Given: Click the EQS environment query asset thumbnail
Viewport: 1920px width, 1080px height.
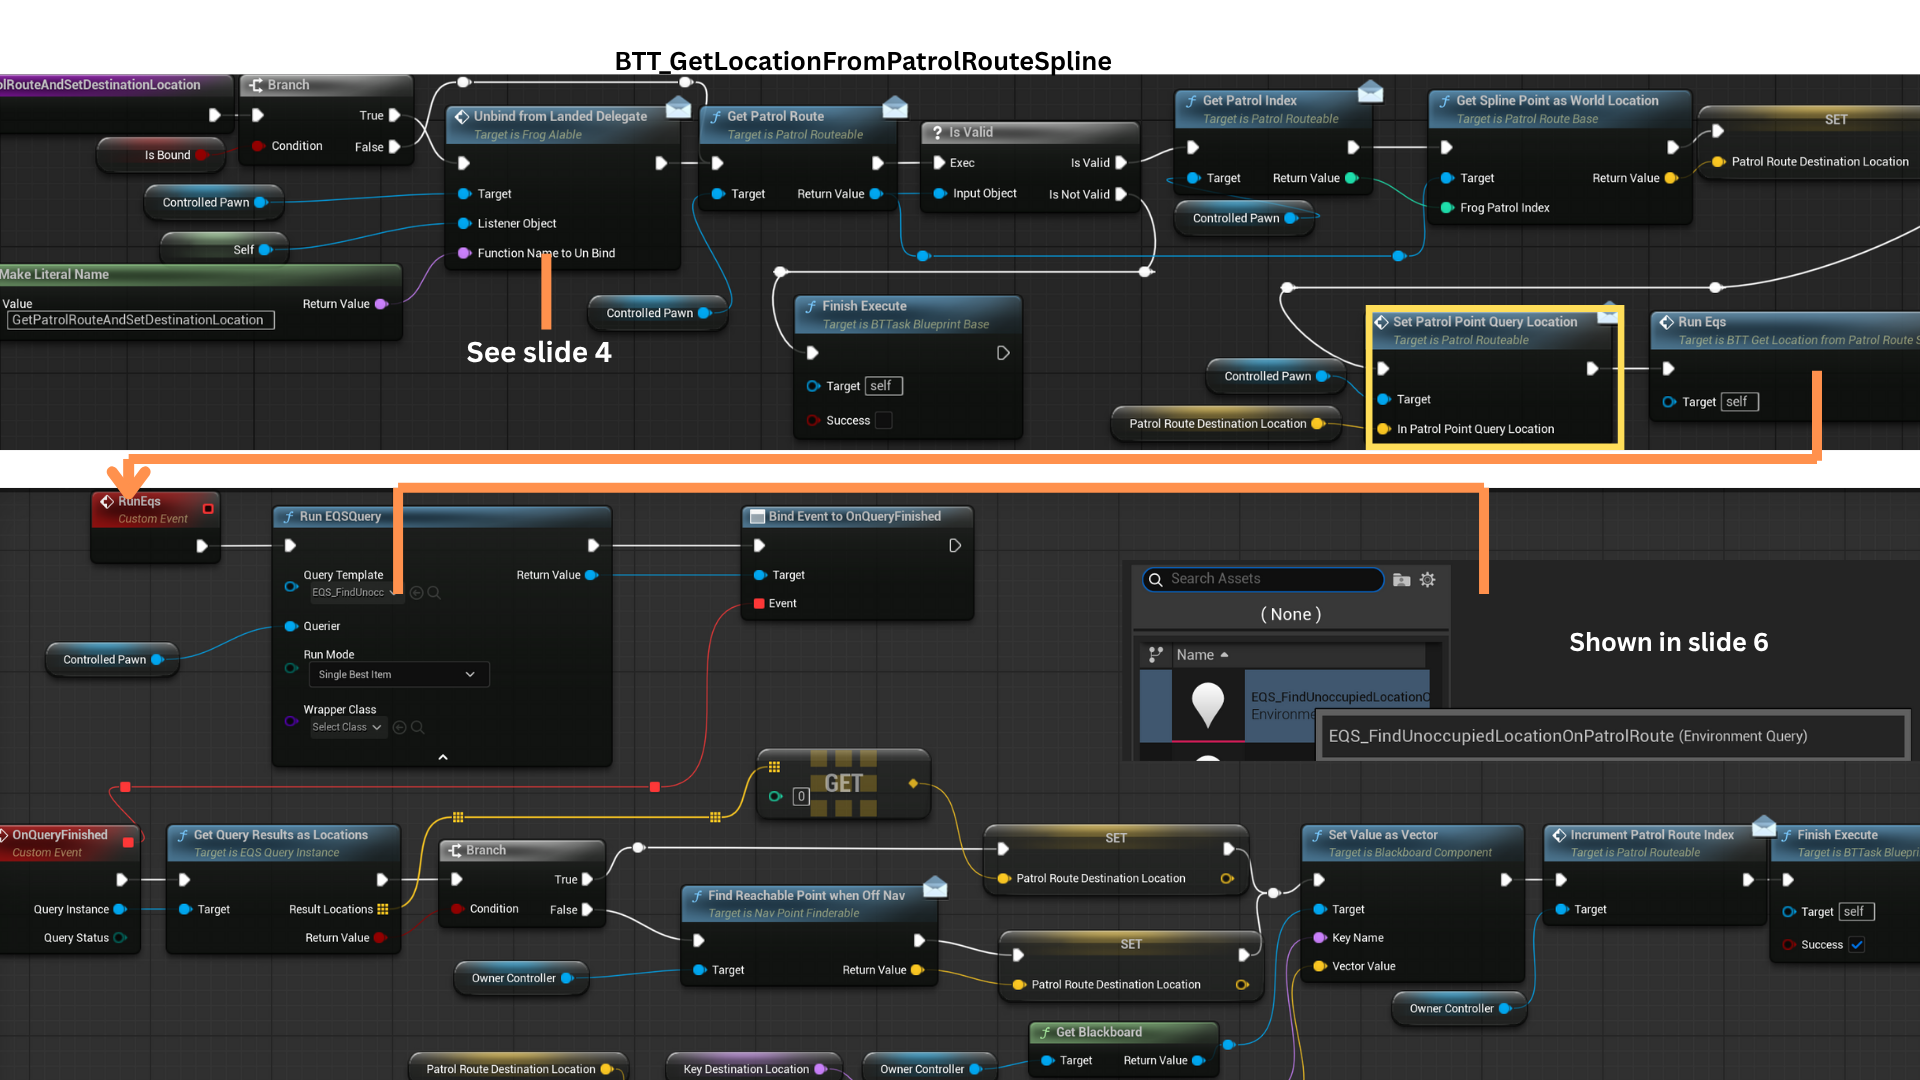Looking at the screenshot, I should point(1208,706).
